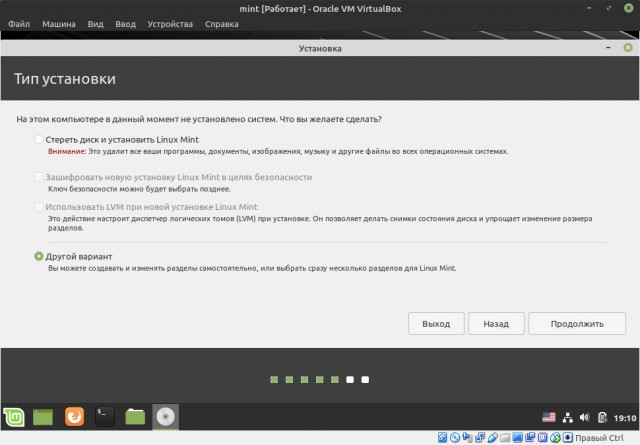Tick the "Использовать LVM" checkbox
This screenshot has height=445, width=640.
click(39, 207)
